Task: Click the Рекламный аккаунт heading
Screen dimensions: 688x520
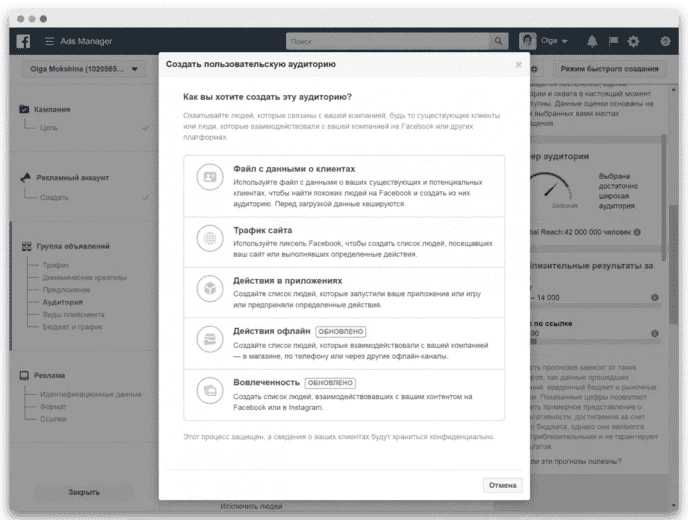Action: pos(72,178)
